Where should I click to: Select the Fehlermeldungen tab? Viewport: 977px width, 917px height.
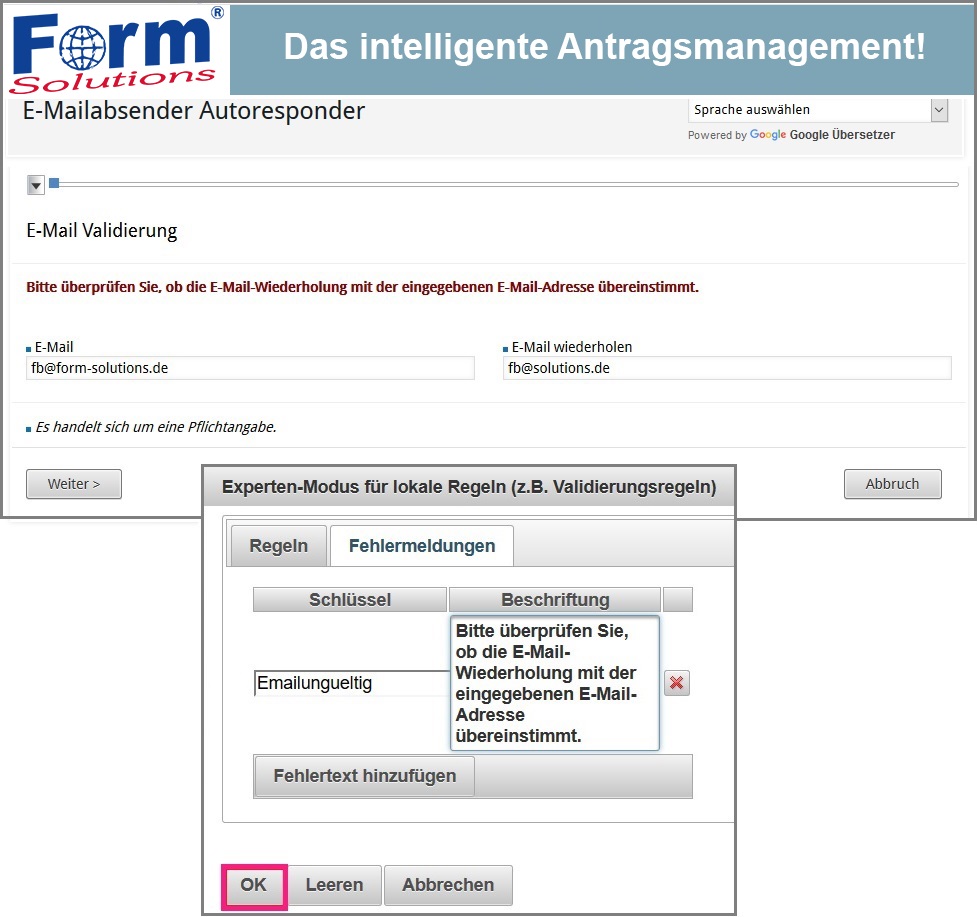(421, 546)
